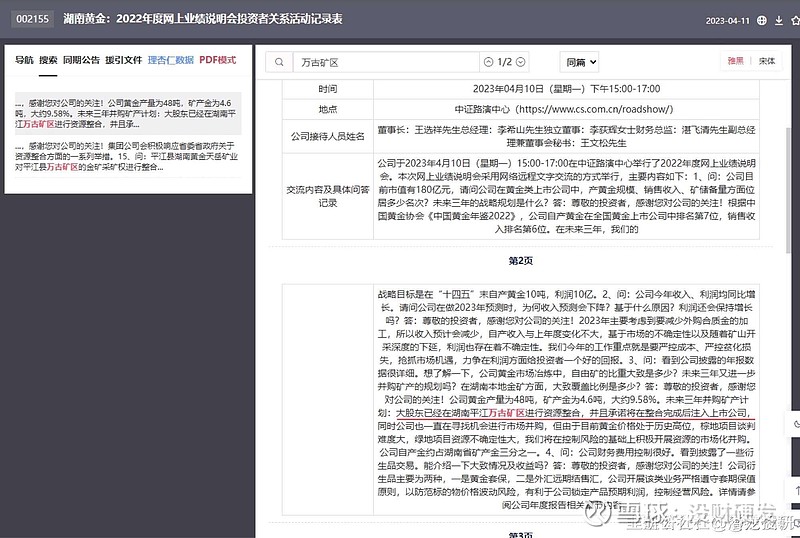This screenshot has height=538, width=800.
Task: Click the date 2023-04-11 in header
Action: click(728, 21)
